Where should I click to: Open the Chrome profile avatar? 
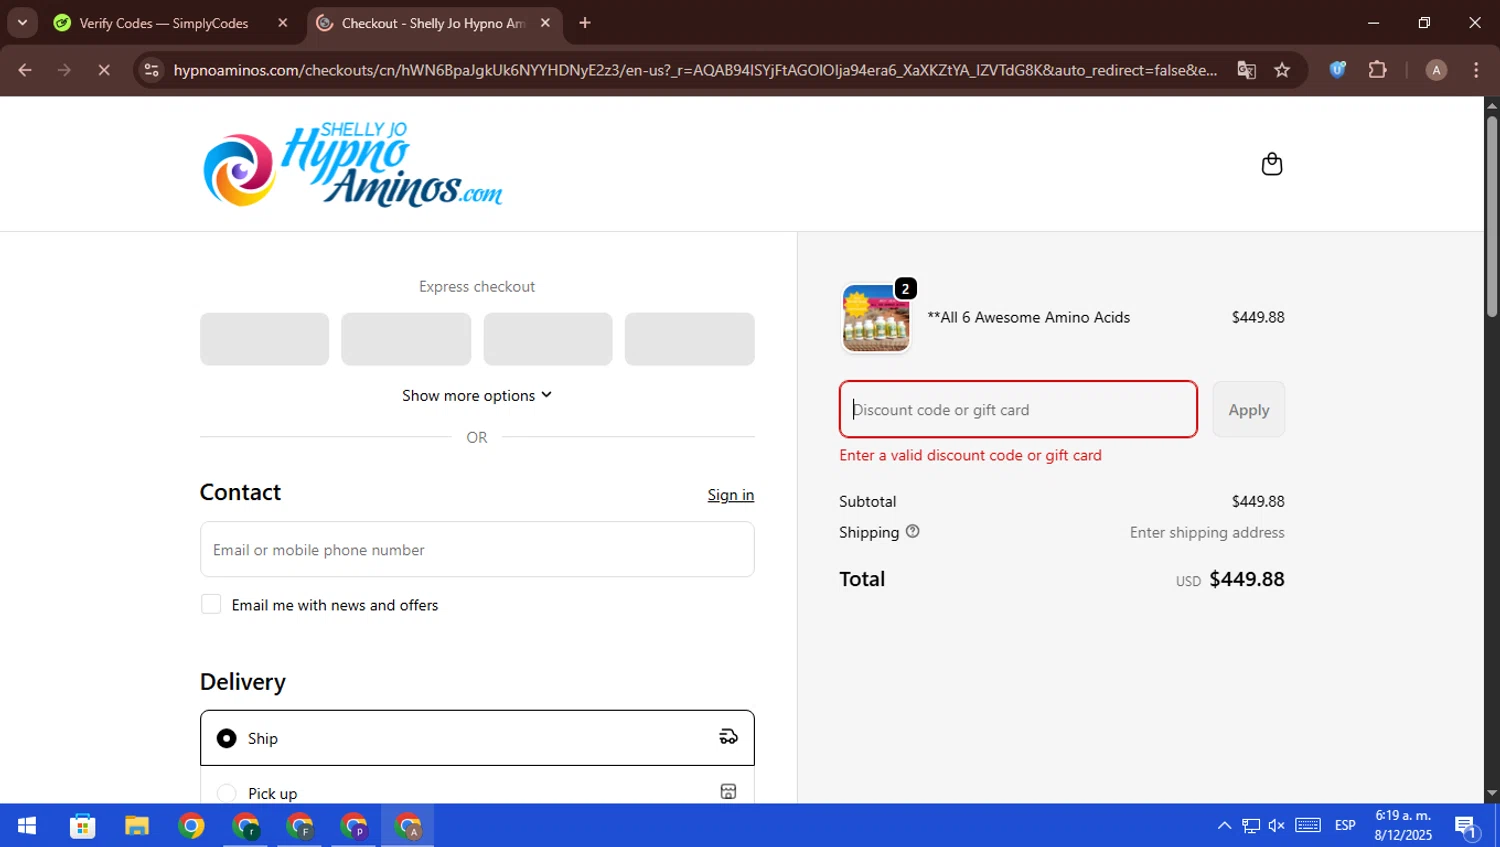tap(1436, 70)
